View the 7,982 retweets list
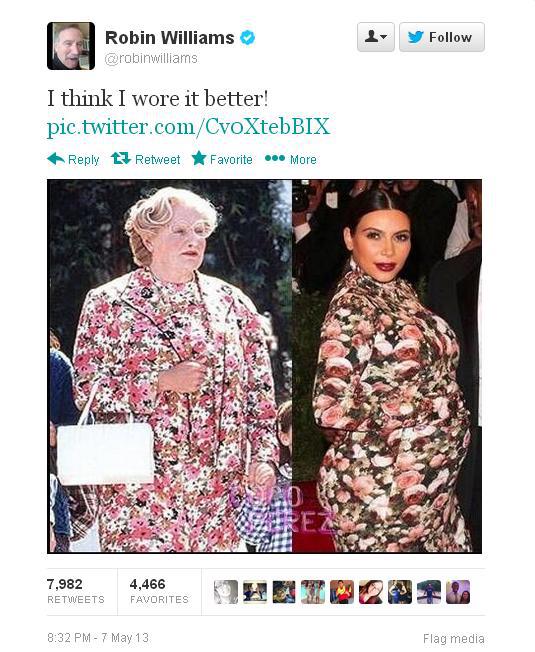The width and height of the screenshot is (535, 652). 76,591
